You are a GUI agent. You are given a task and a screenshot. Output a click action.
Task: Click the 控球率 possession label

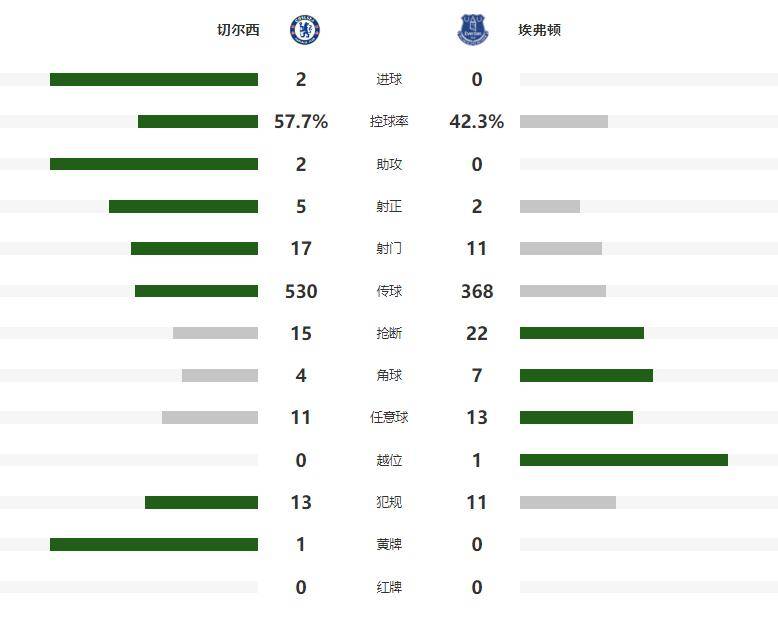pos(389,122)
